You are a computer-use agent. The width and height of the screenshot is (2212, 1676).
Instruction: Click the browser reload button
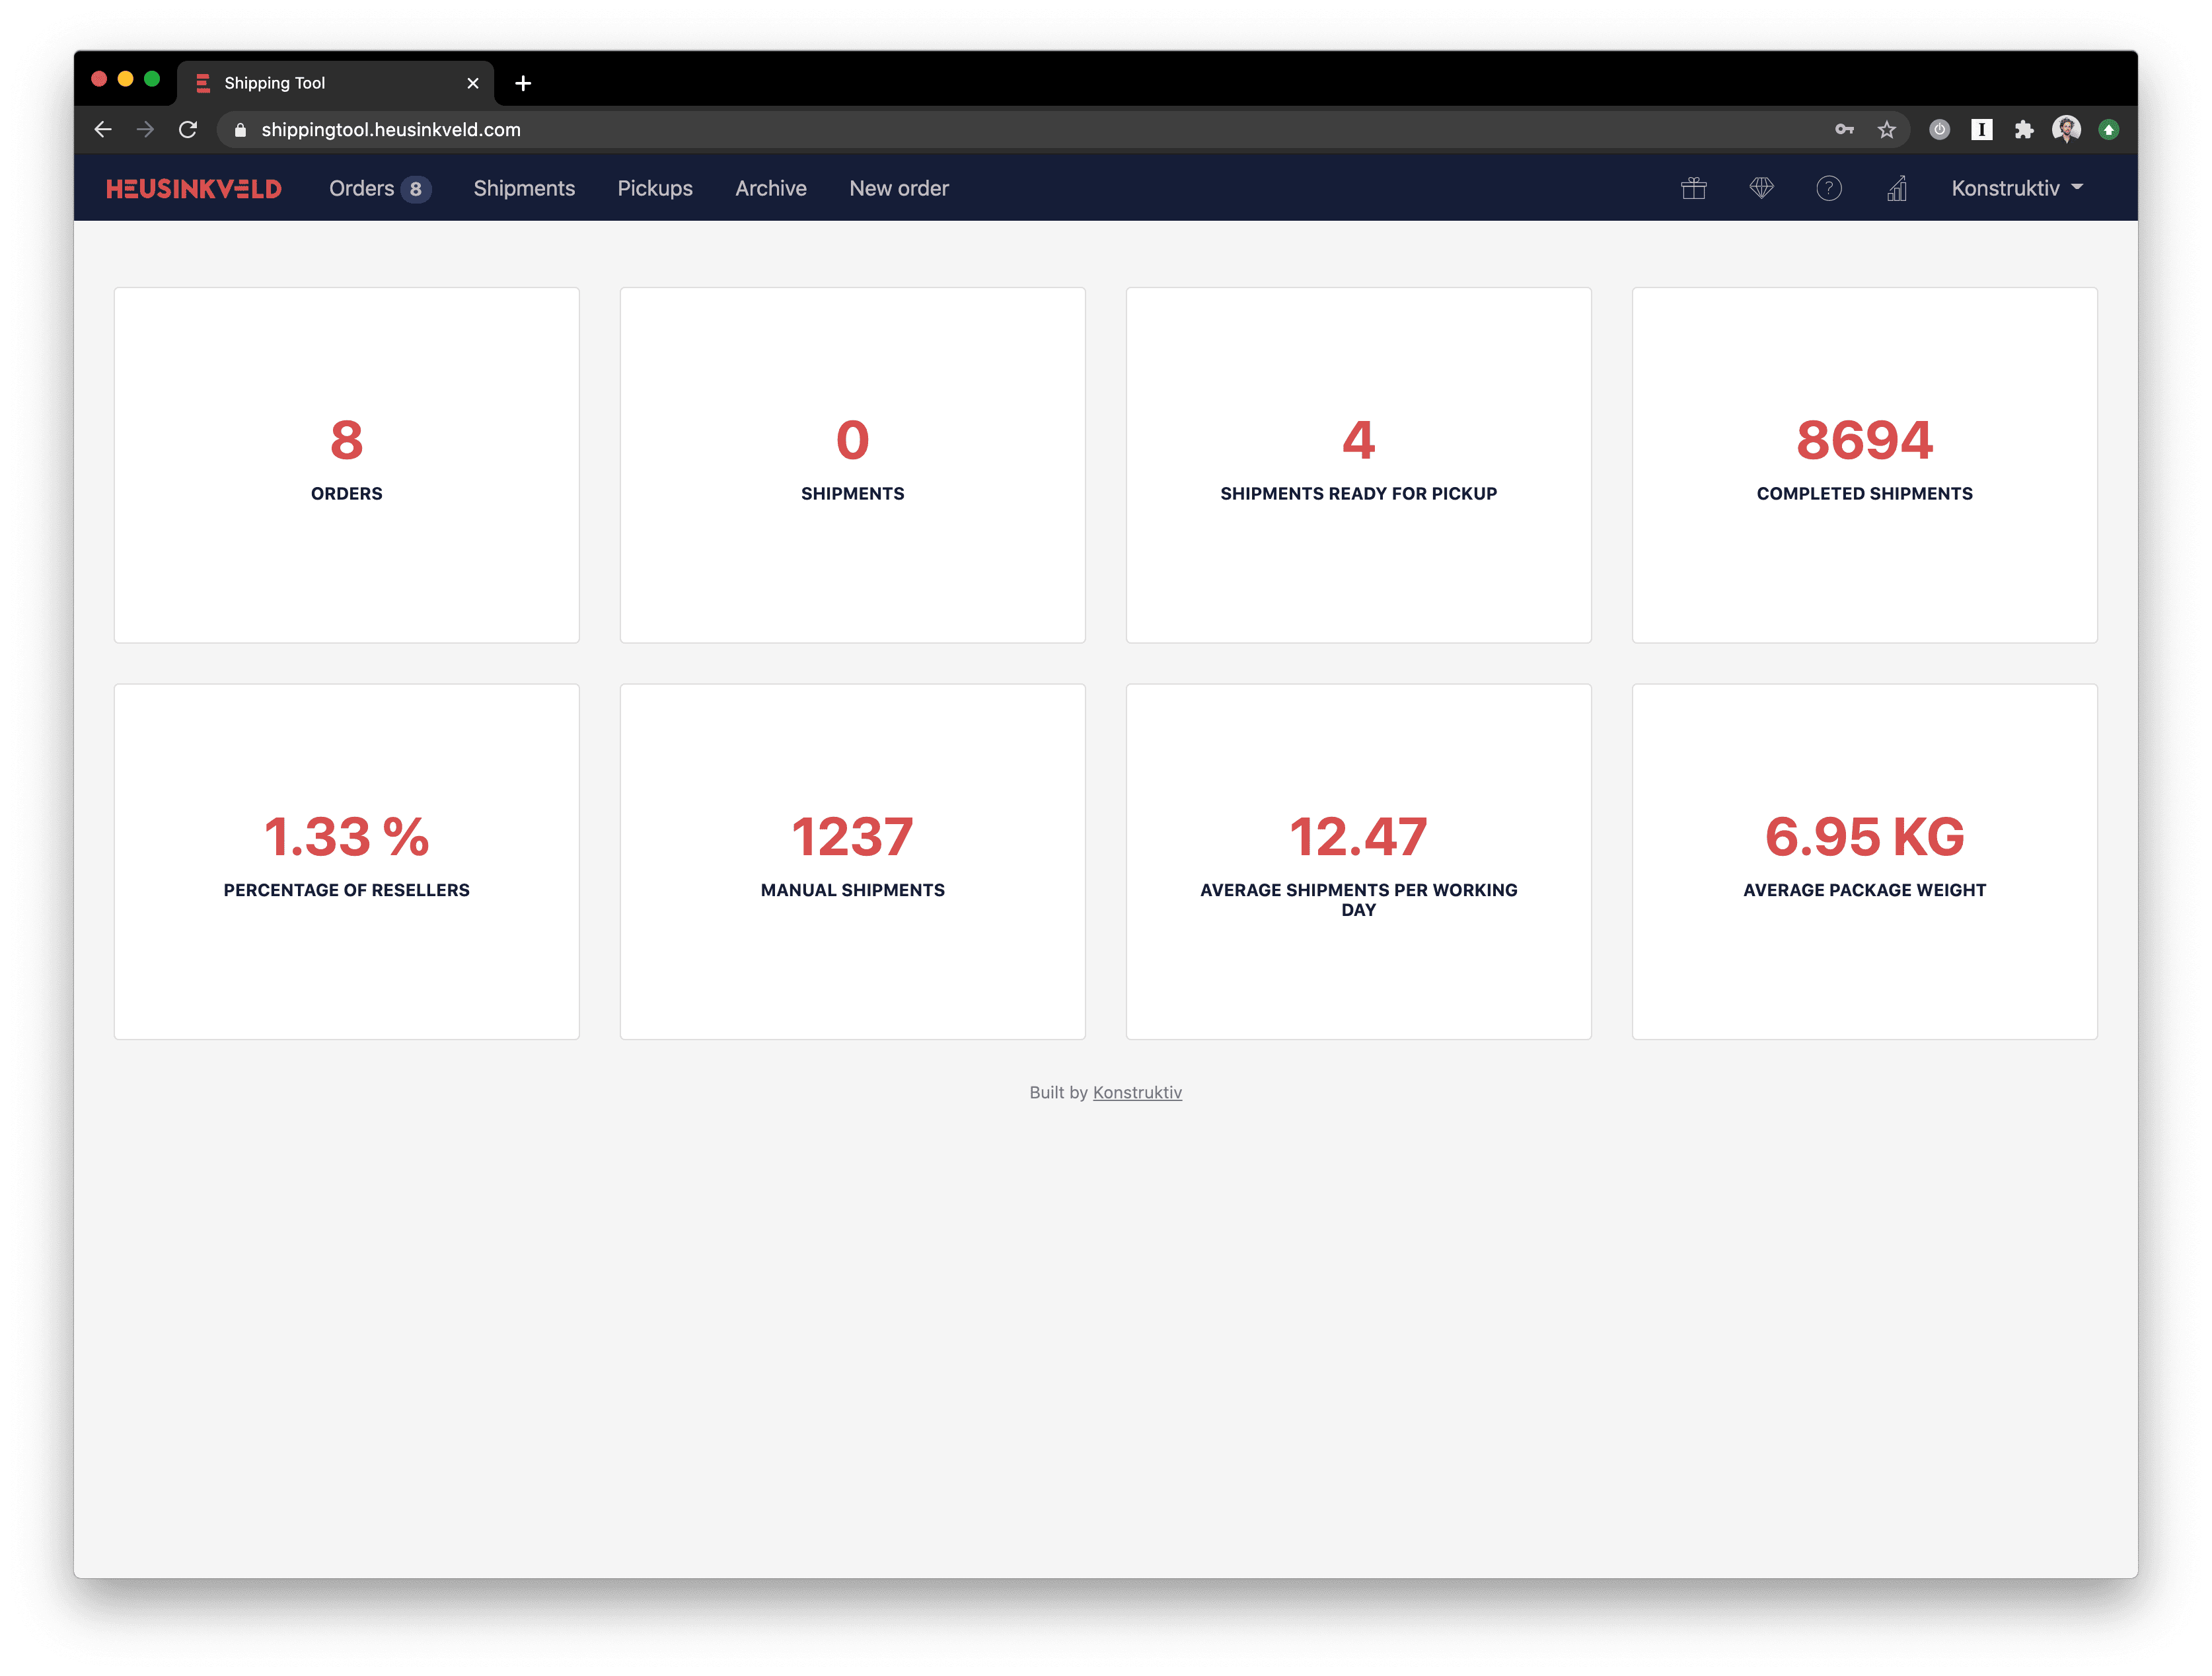pos(188,130)
